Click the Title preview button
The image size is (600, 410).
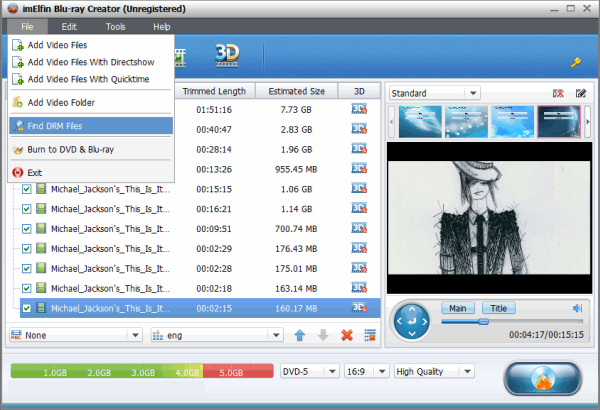click(x=498, y=308)
